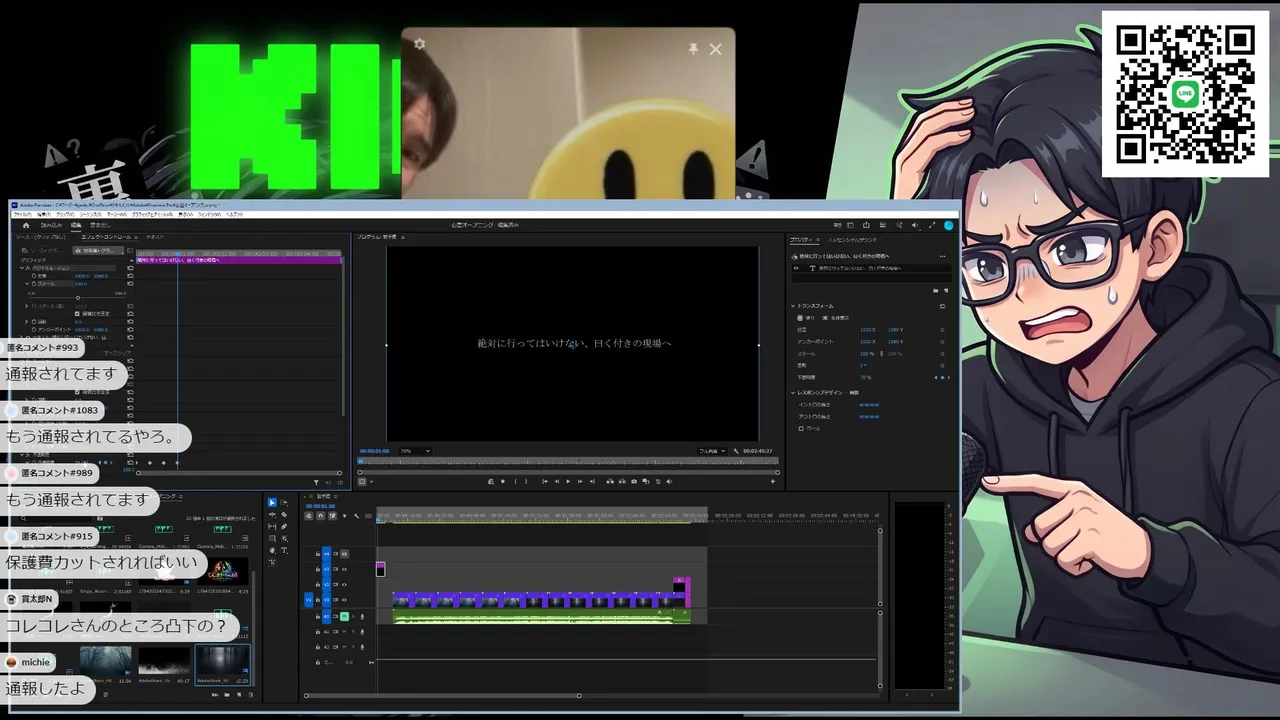1280x720 pixels.
Task: Open the Sequence menu
Action: (x=91, y=214)
